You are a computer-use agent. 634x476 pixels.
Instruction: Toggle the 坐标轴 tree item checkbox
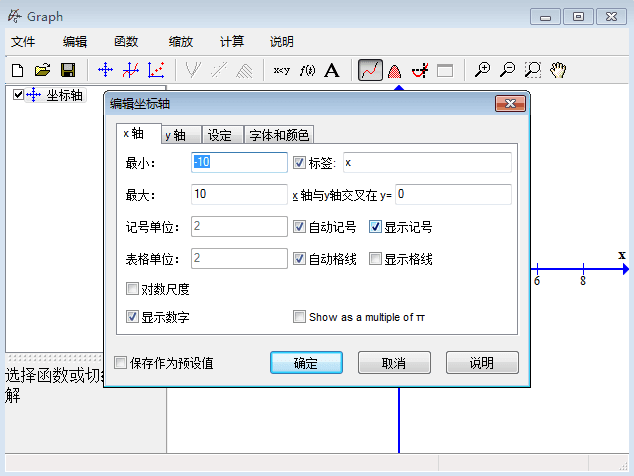click(18, 95)
